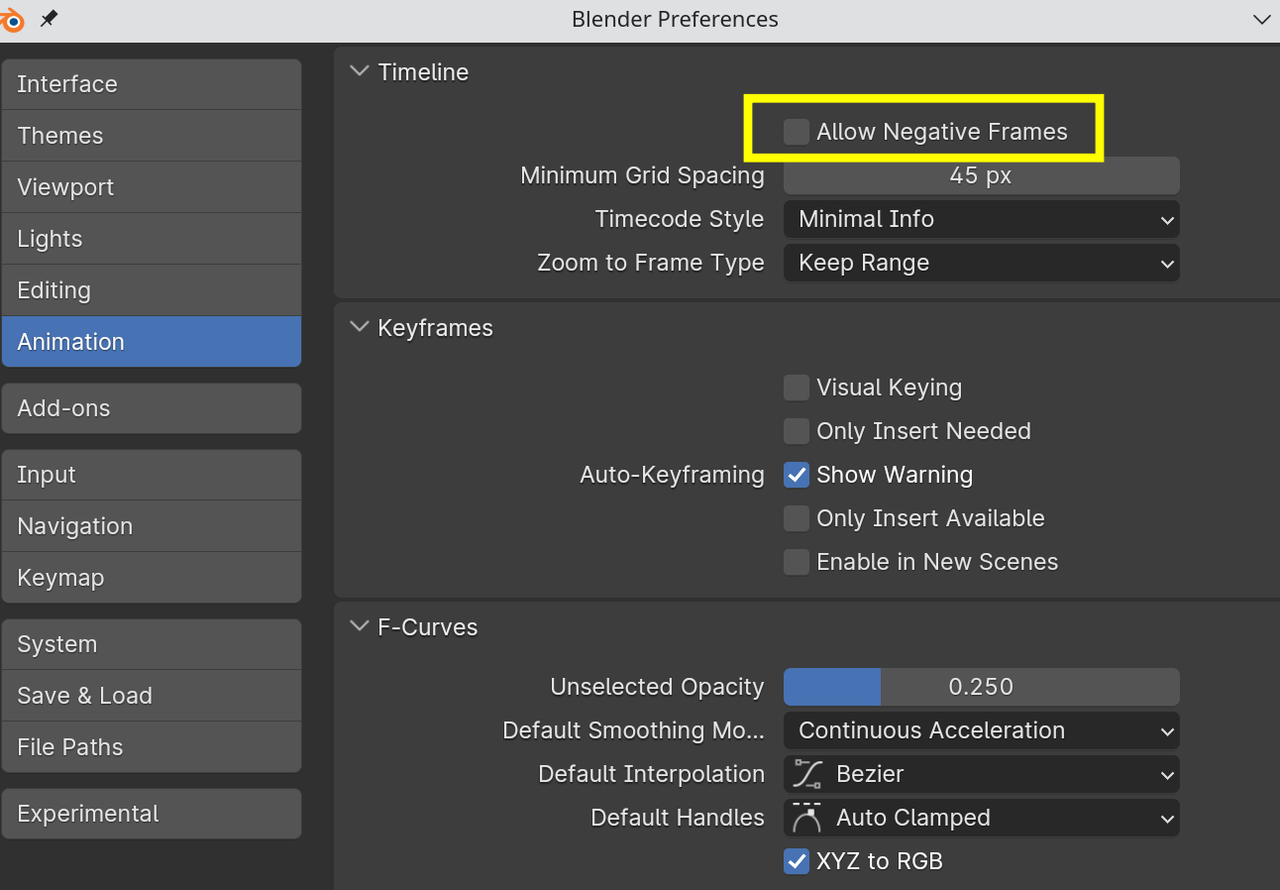Screen dimensions: 1280x890
Task: Open the Keymap preferences tab
Action: coord(151,578)
